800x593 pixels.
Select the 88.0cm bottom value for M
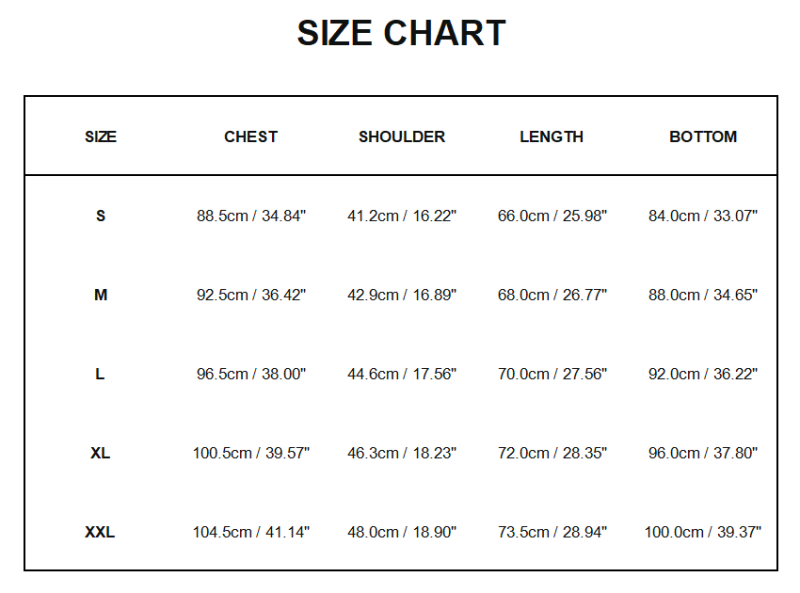click(703, 295)
